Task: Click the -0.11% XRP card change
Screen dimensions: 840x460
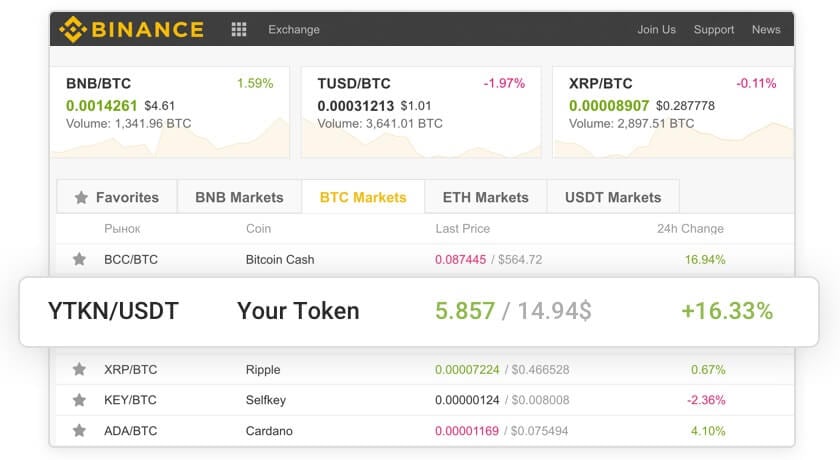Action: pos(756,83)
